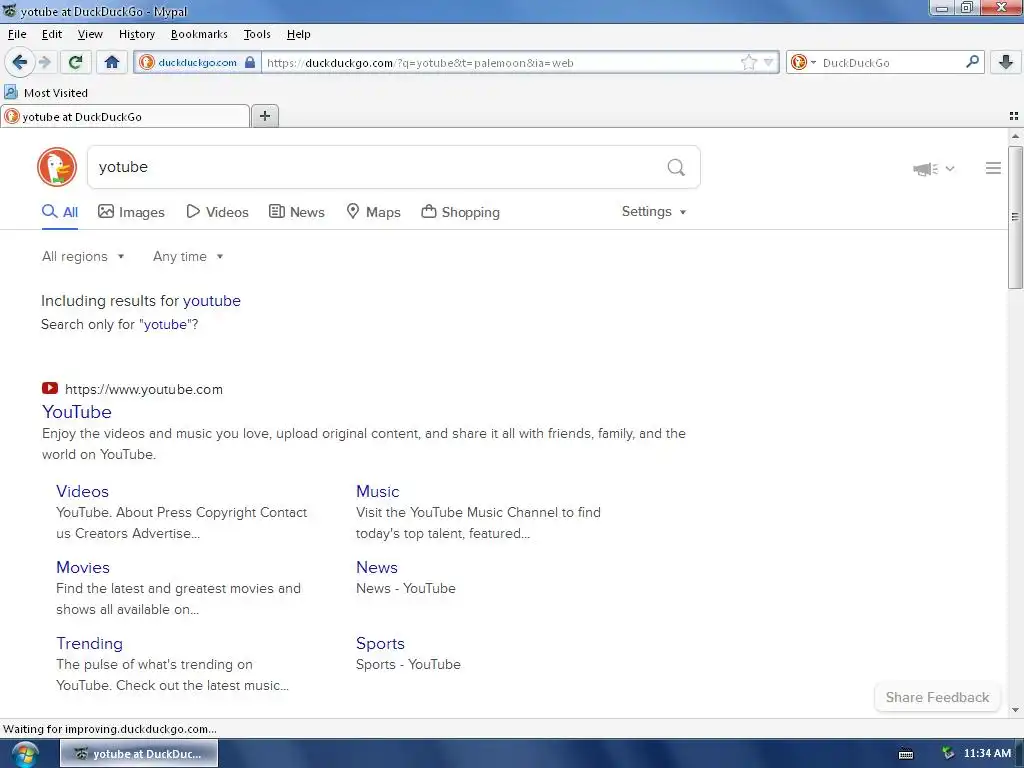Switch to News results tab

tap(296, 212)
